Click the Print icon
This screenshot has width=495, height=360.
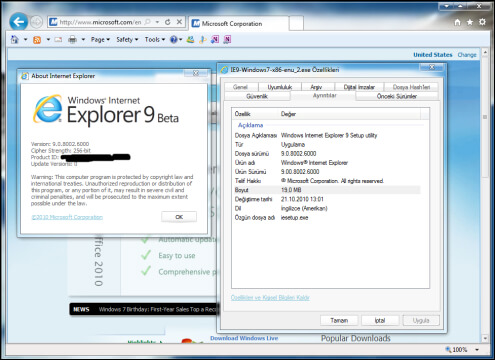pyautogui.click(x=72, y=40)
